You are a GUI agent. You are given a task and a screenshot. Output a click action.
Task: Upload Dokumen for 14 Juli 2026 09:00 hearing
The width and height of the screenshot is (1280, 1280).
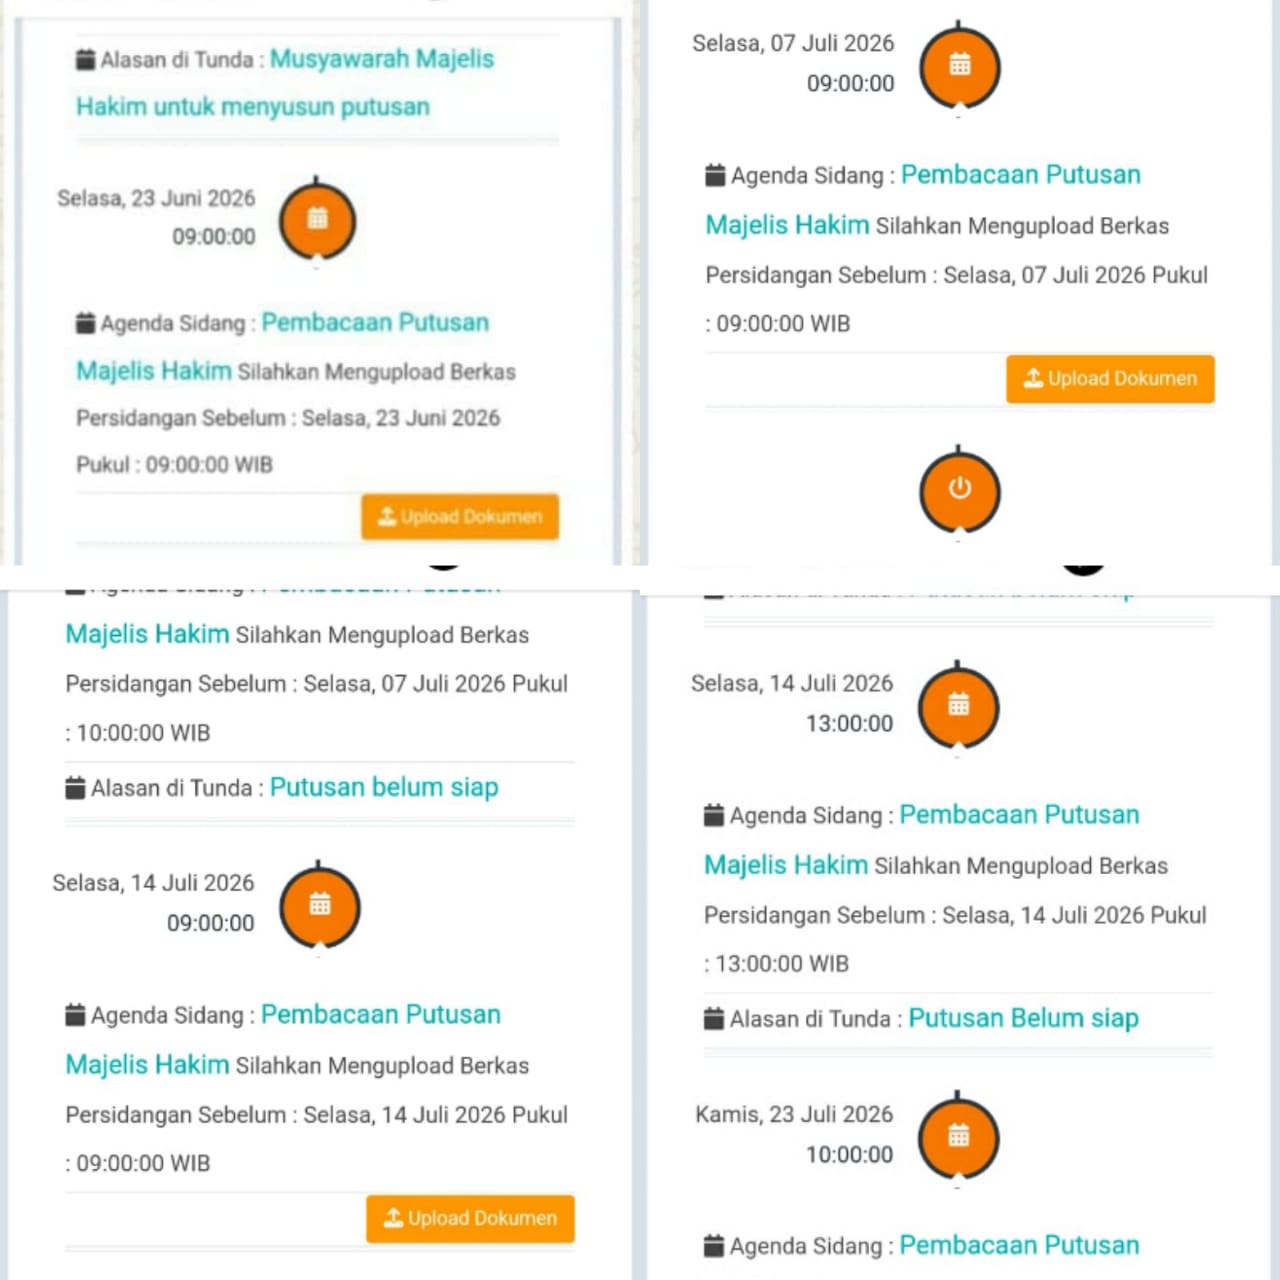(x=470, y=1219)
